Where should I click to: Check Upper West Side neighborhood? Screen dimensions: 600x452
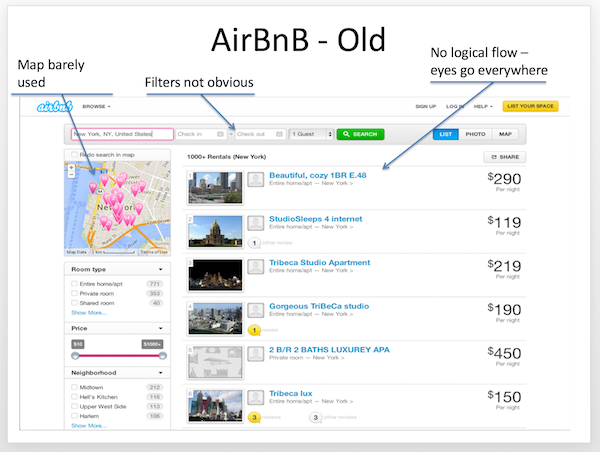point(74,406)
